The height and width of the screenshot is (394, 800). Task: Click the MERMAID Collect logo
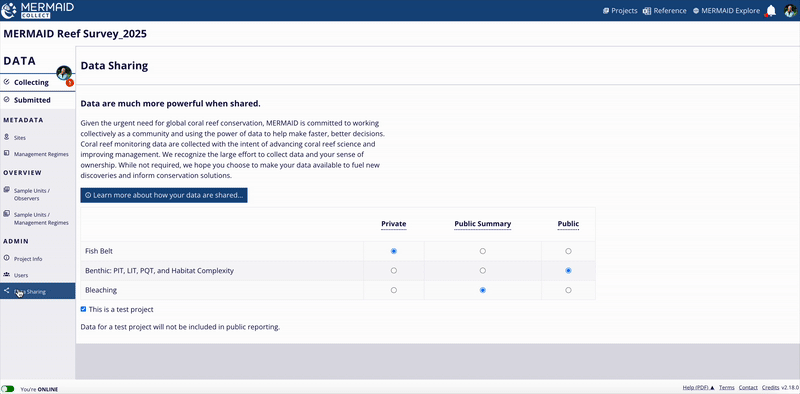(x=38, y=10)
